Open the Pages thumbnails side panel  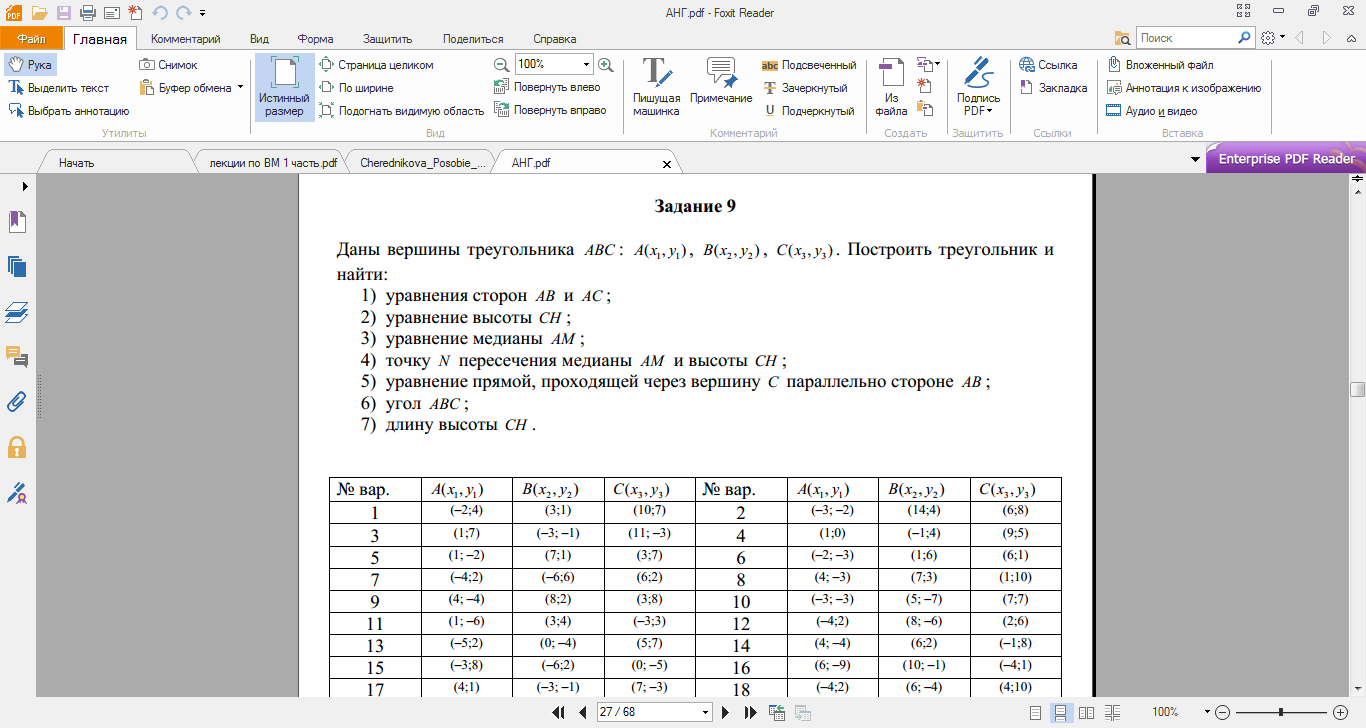pyautogui.click(x=17, y=266)
